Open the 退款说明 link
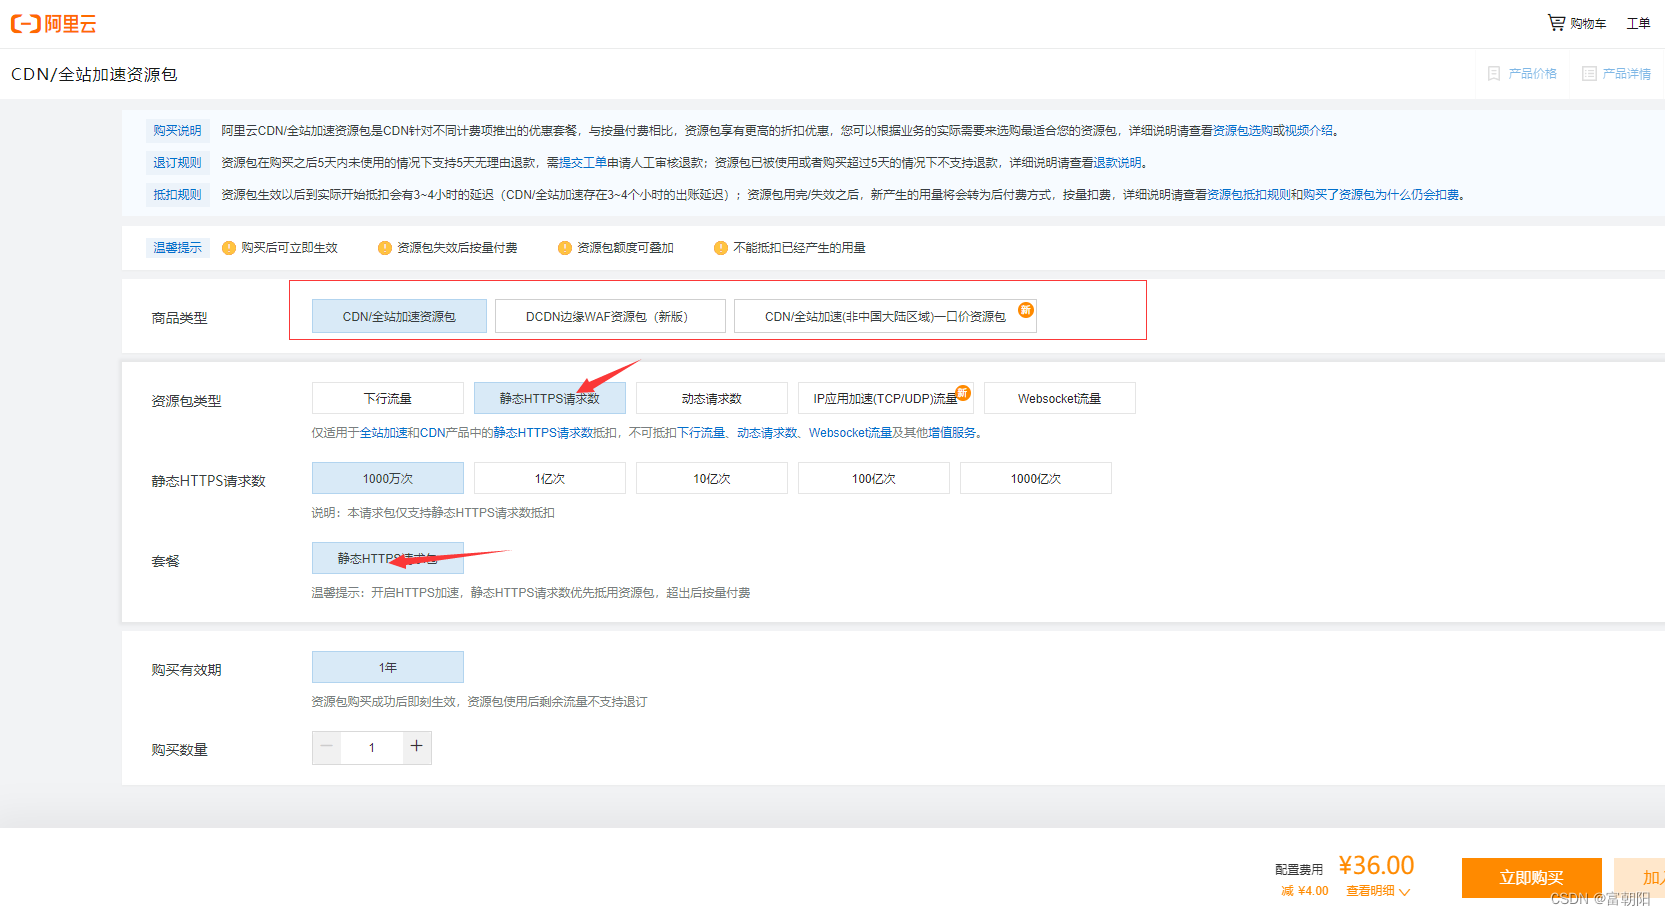The image size is (1665, 916). click(x=1117, y=163)
